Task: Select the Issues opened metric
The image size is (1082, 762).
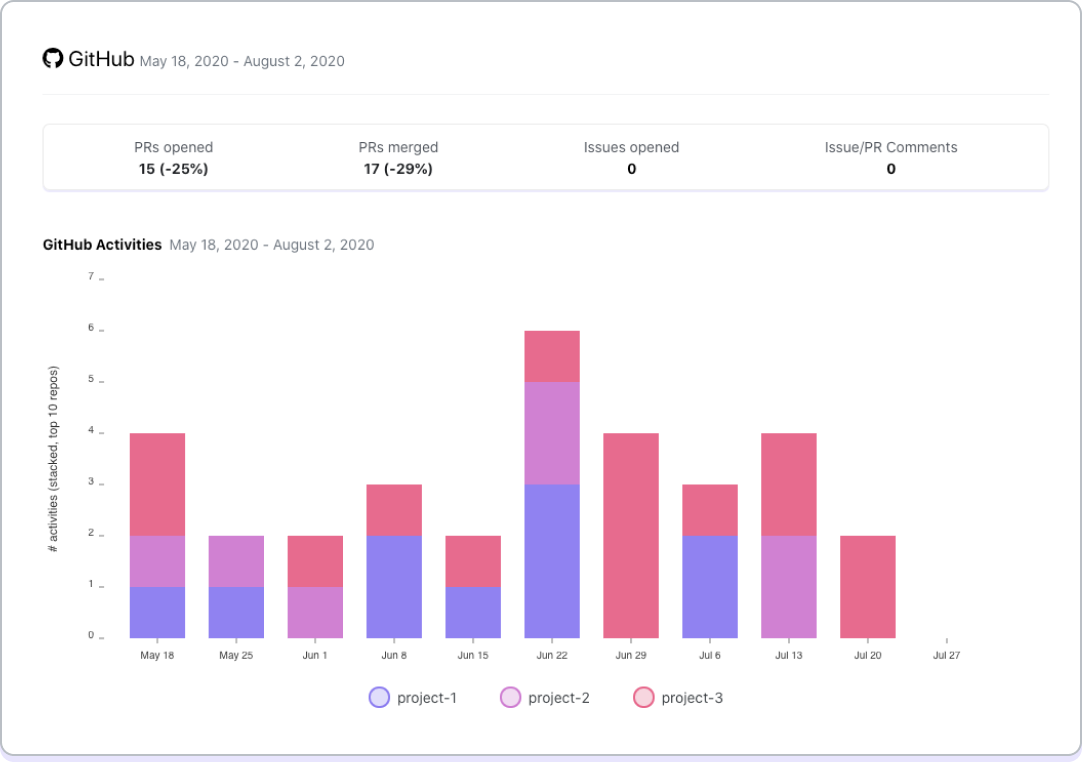Action: 631,158
